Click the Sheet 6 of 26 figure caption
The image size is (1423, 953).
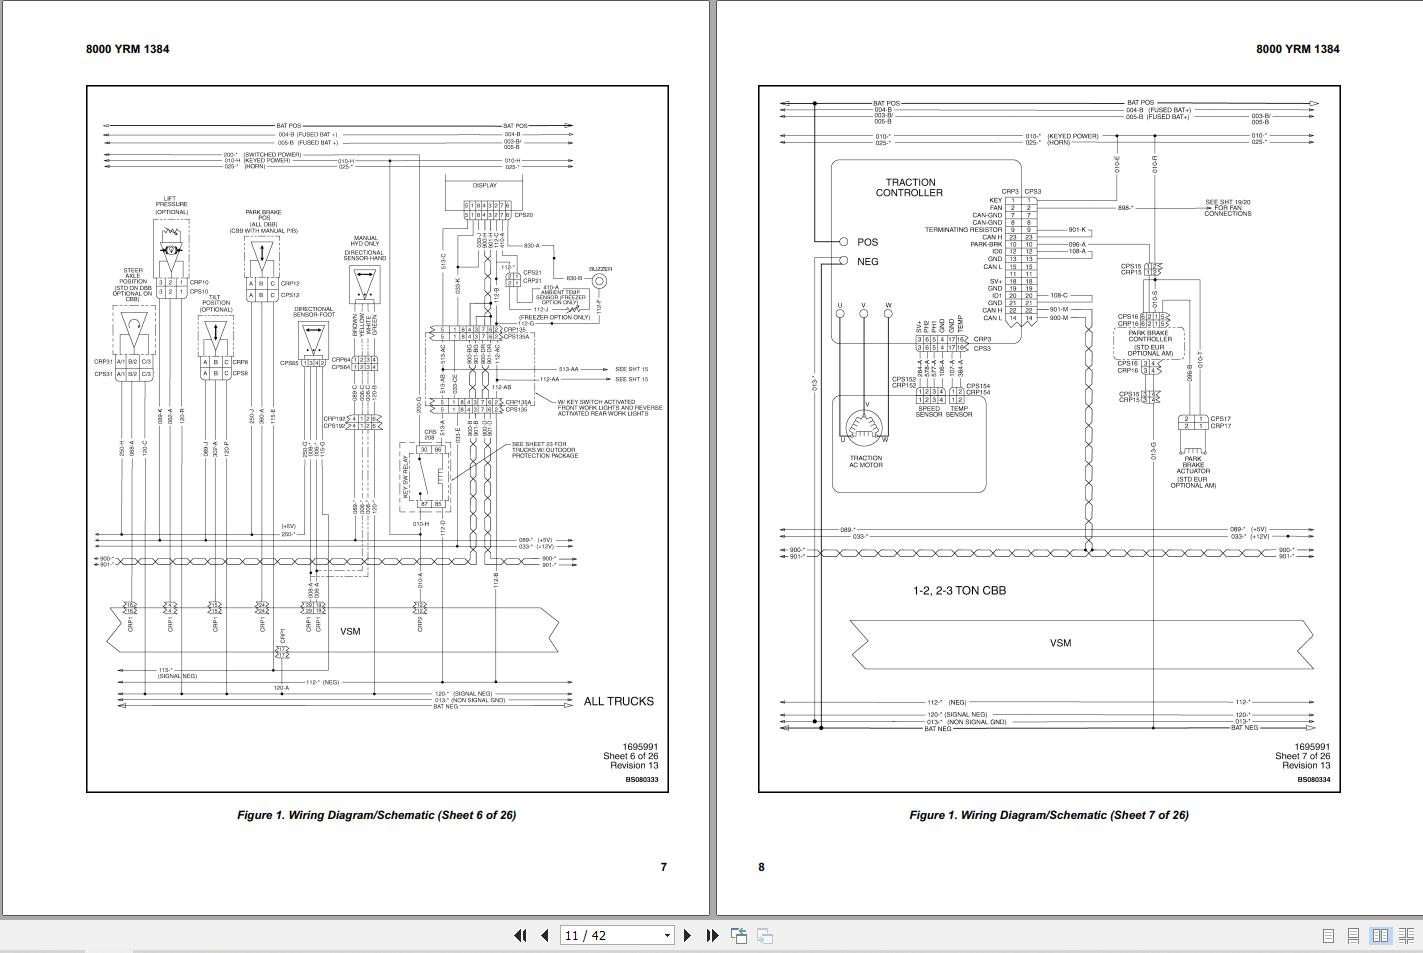point(376,815)
